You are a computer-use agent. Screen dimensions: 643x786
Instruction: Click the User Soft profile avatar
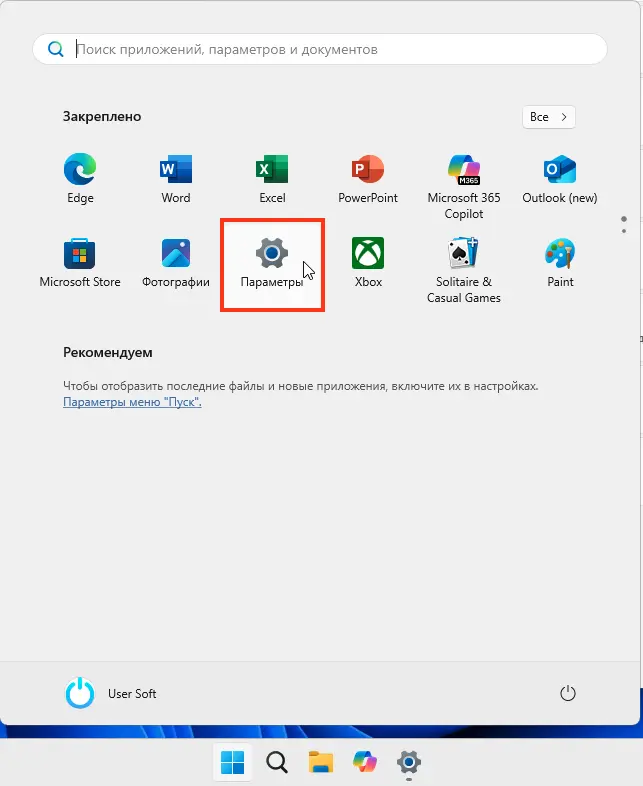pyautogui.click(x=80, y=693)
